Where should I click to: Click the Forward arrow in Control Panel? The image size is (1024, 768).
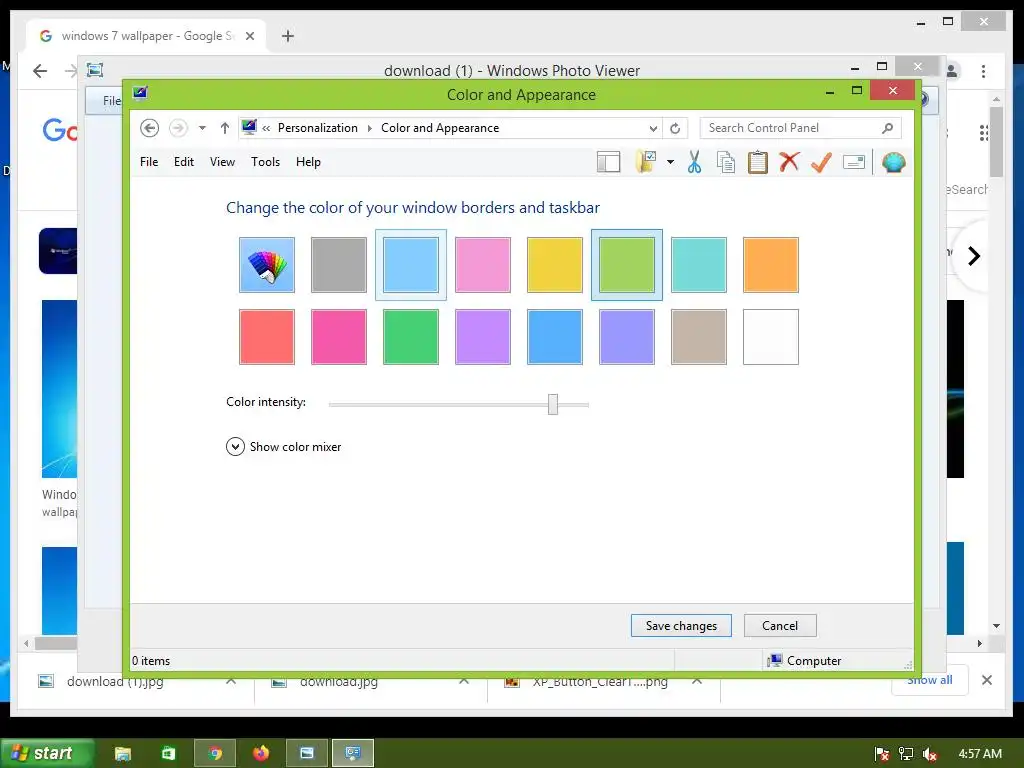(x=178, y=128)
